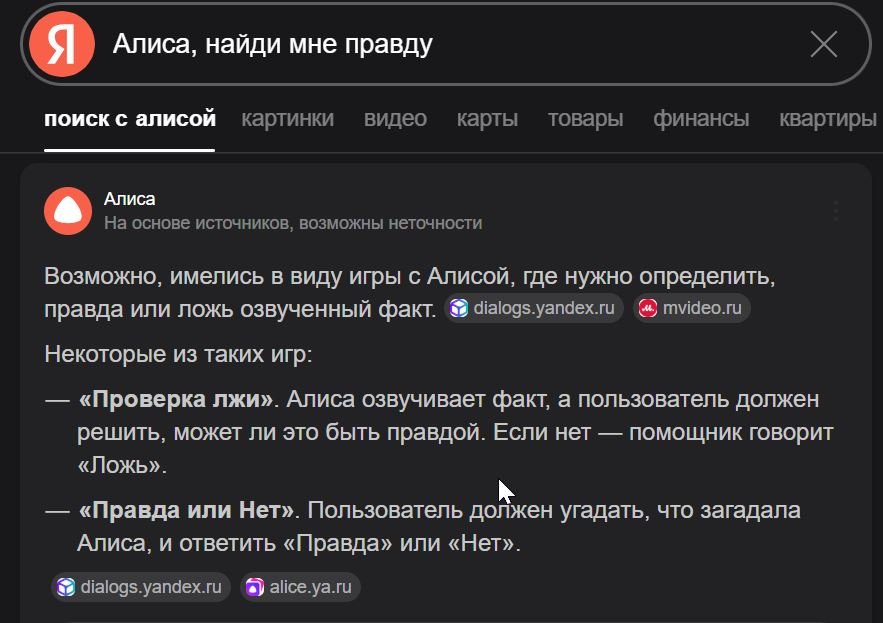
Task: Click the Alice avatar icon
Action: pyautogui.click(x=68, y=211)
